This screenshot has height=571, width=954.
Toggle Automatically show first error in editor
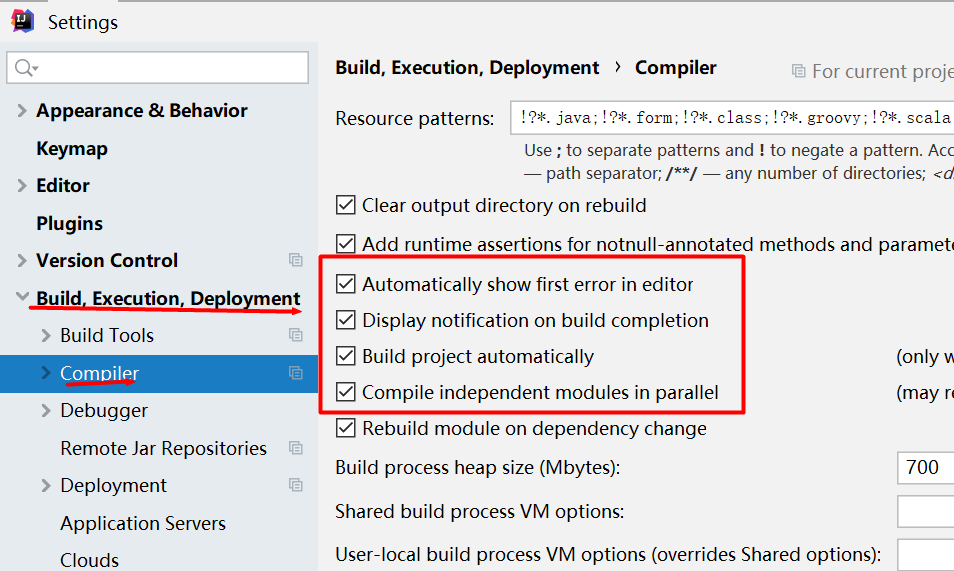346,284
